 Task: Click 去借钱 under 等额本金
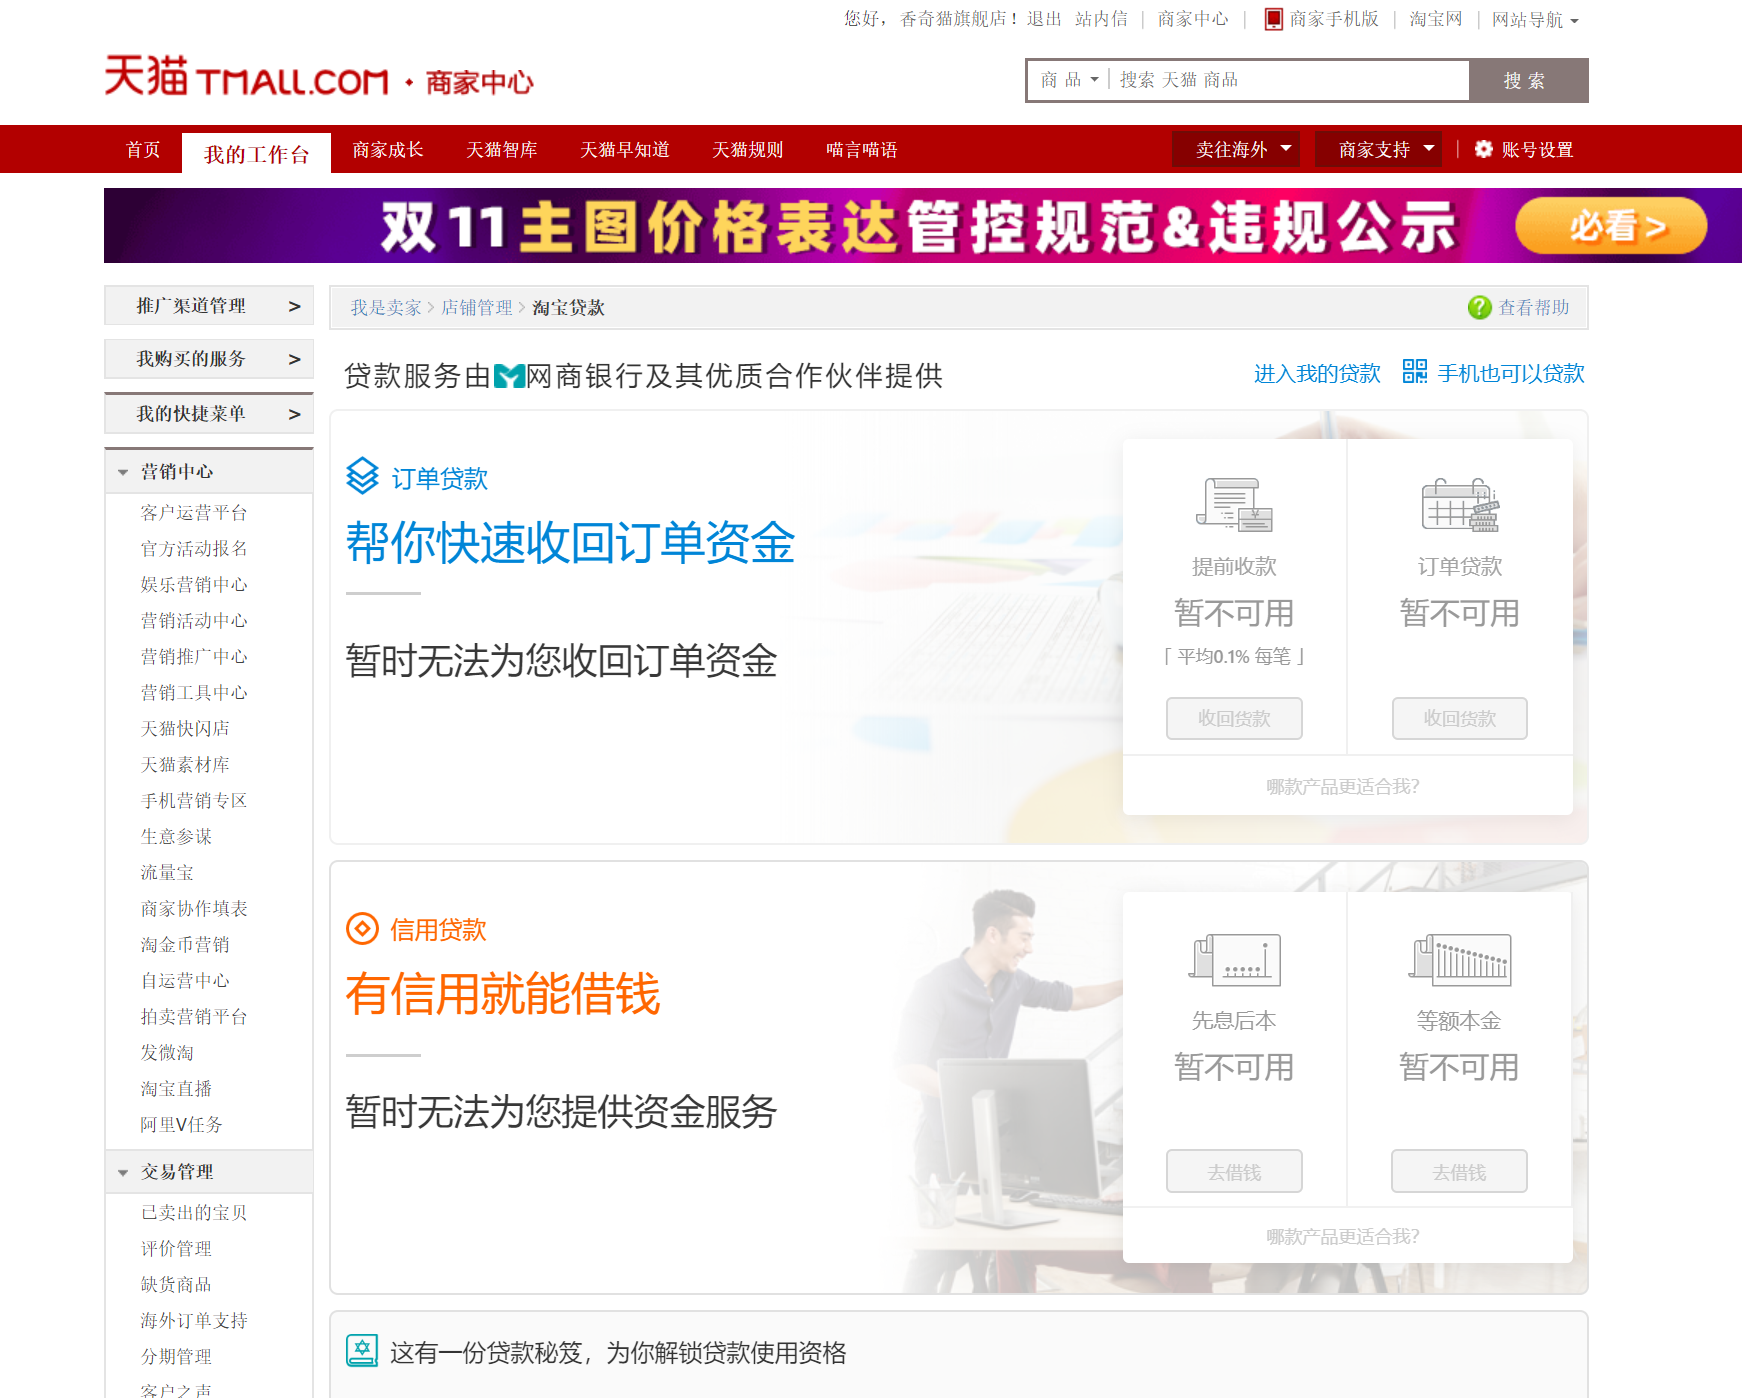(1460, 1171)
